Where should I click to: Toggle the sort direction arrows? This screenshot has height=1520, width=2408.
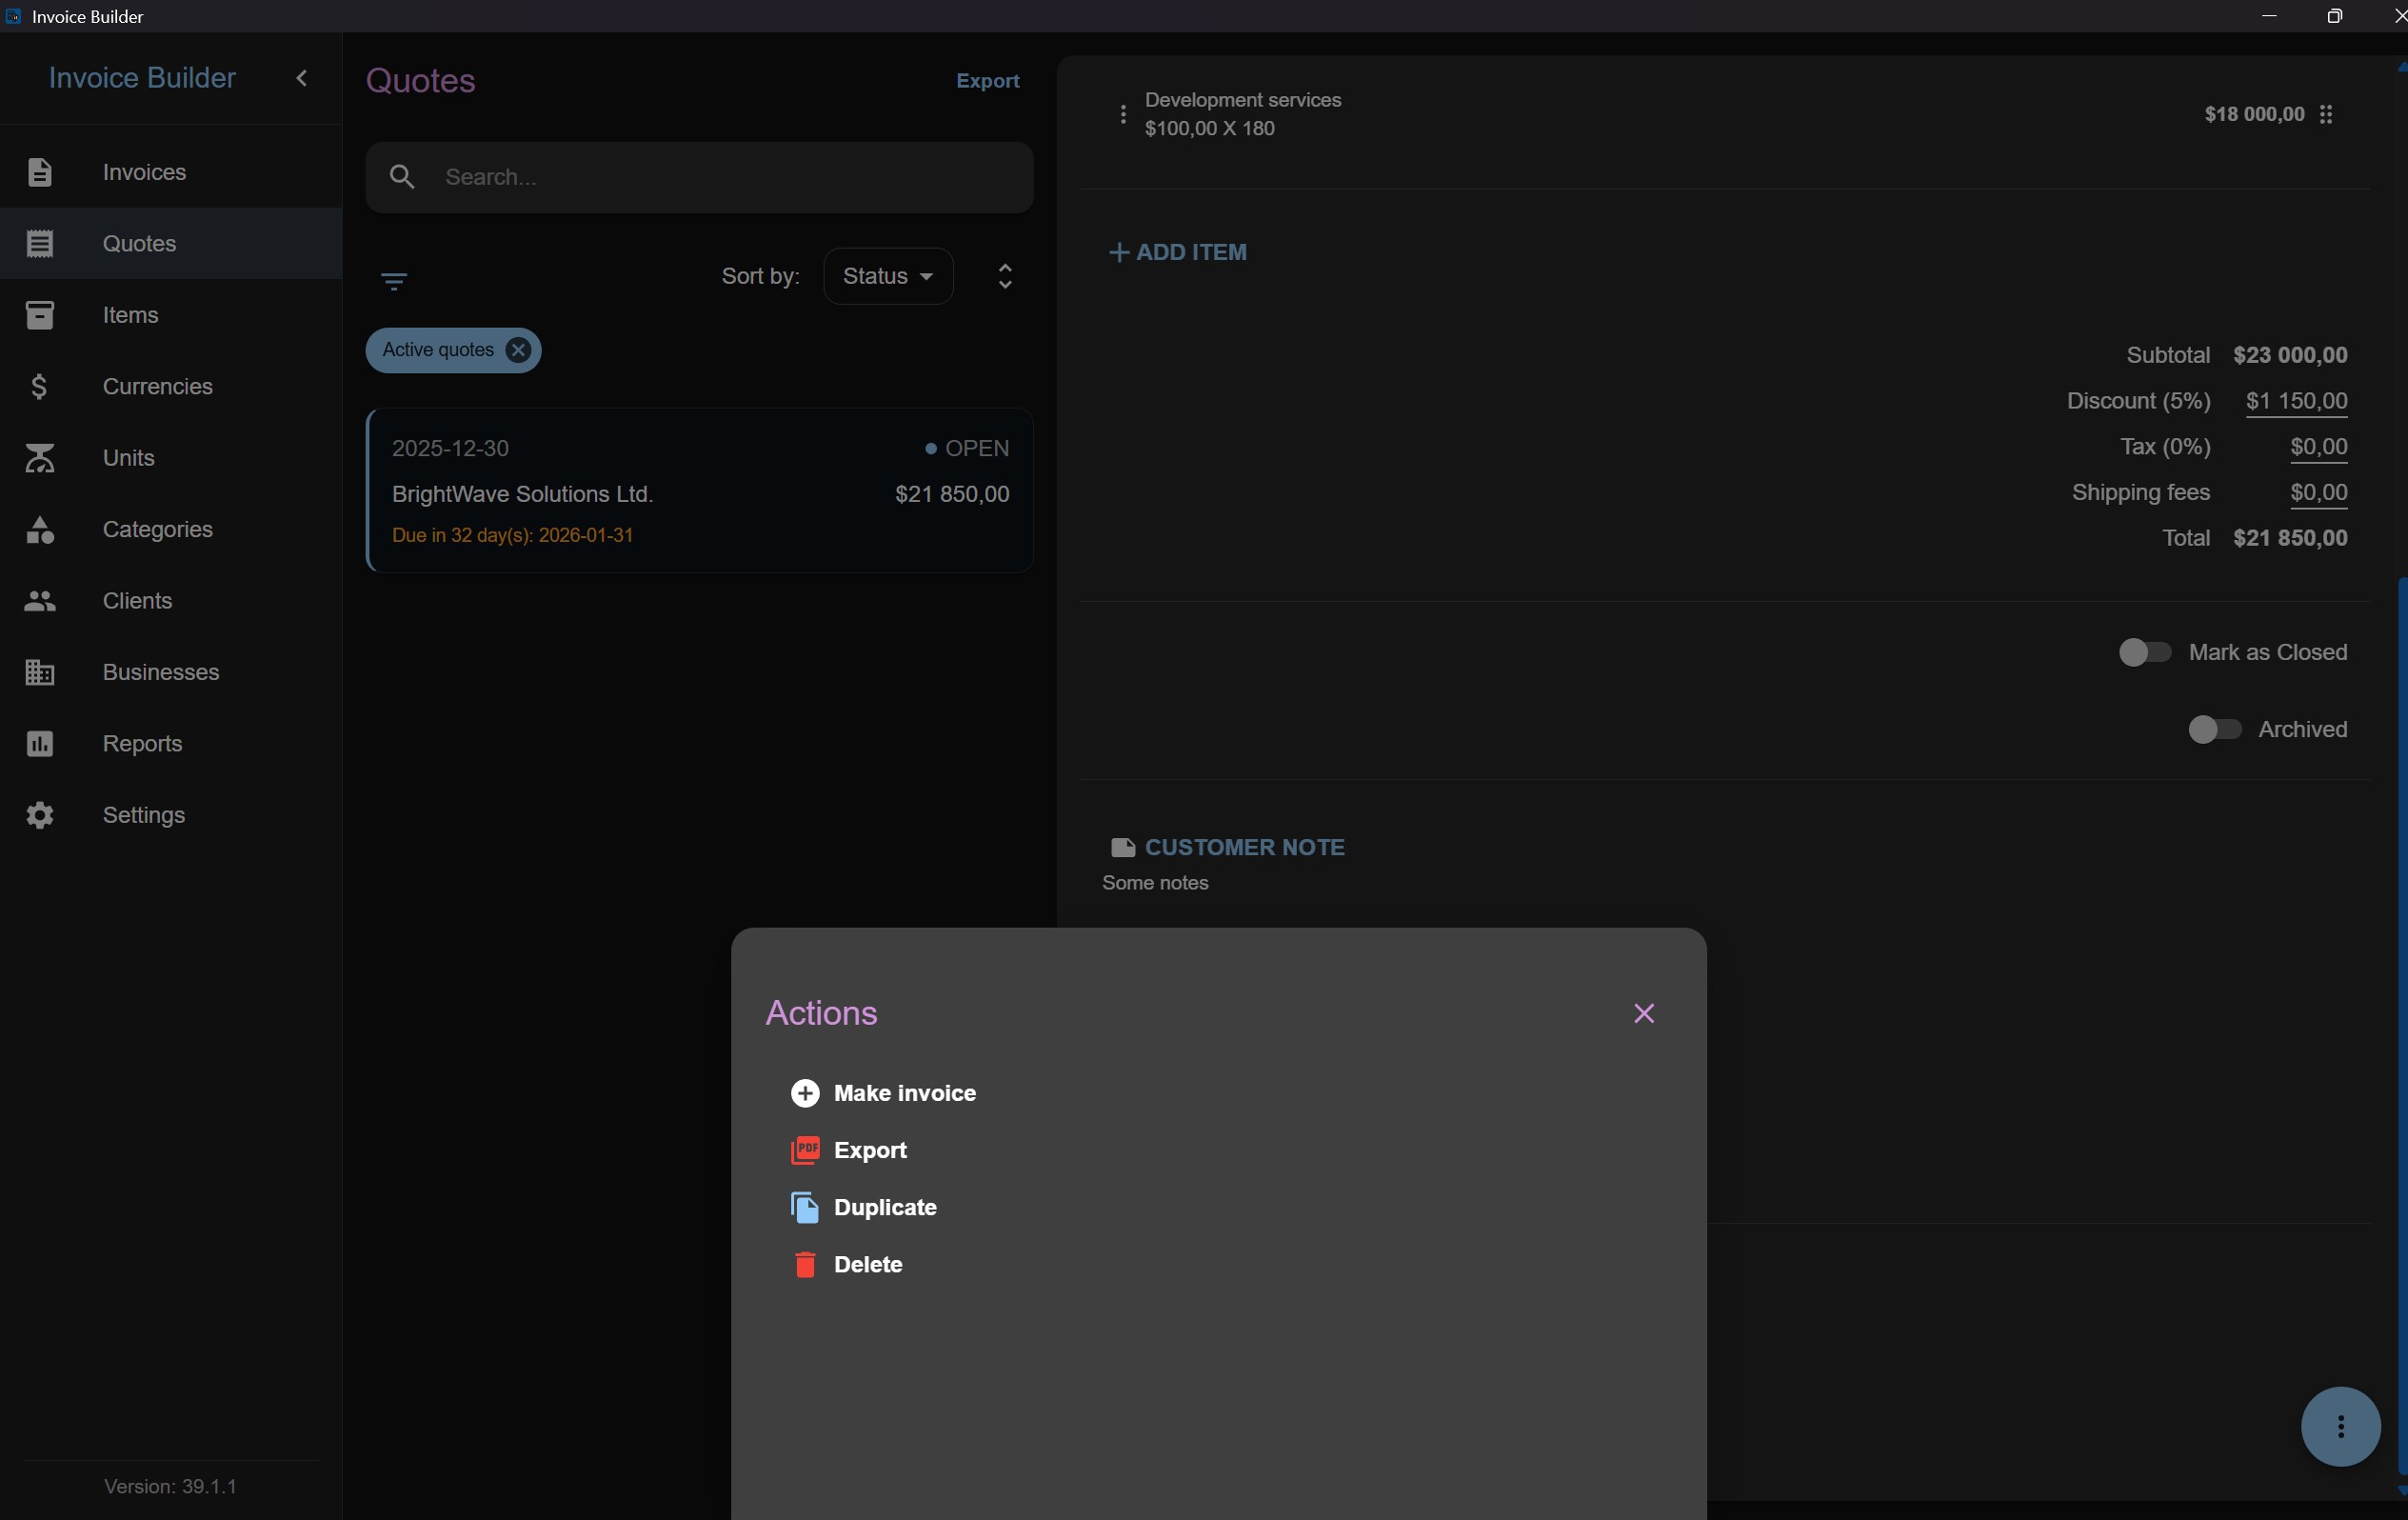click(1005, 276)
